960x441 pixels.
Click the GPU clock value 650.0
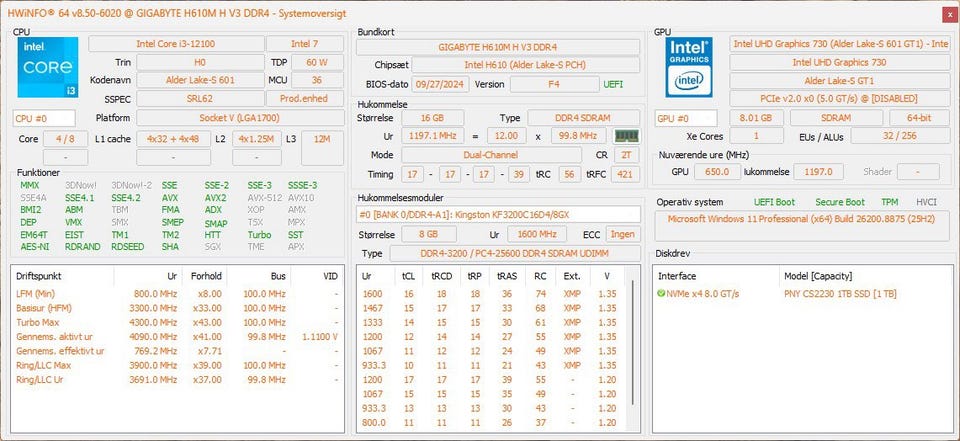[x=717, y=172]
